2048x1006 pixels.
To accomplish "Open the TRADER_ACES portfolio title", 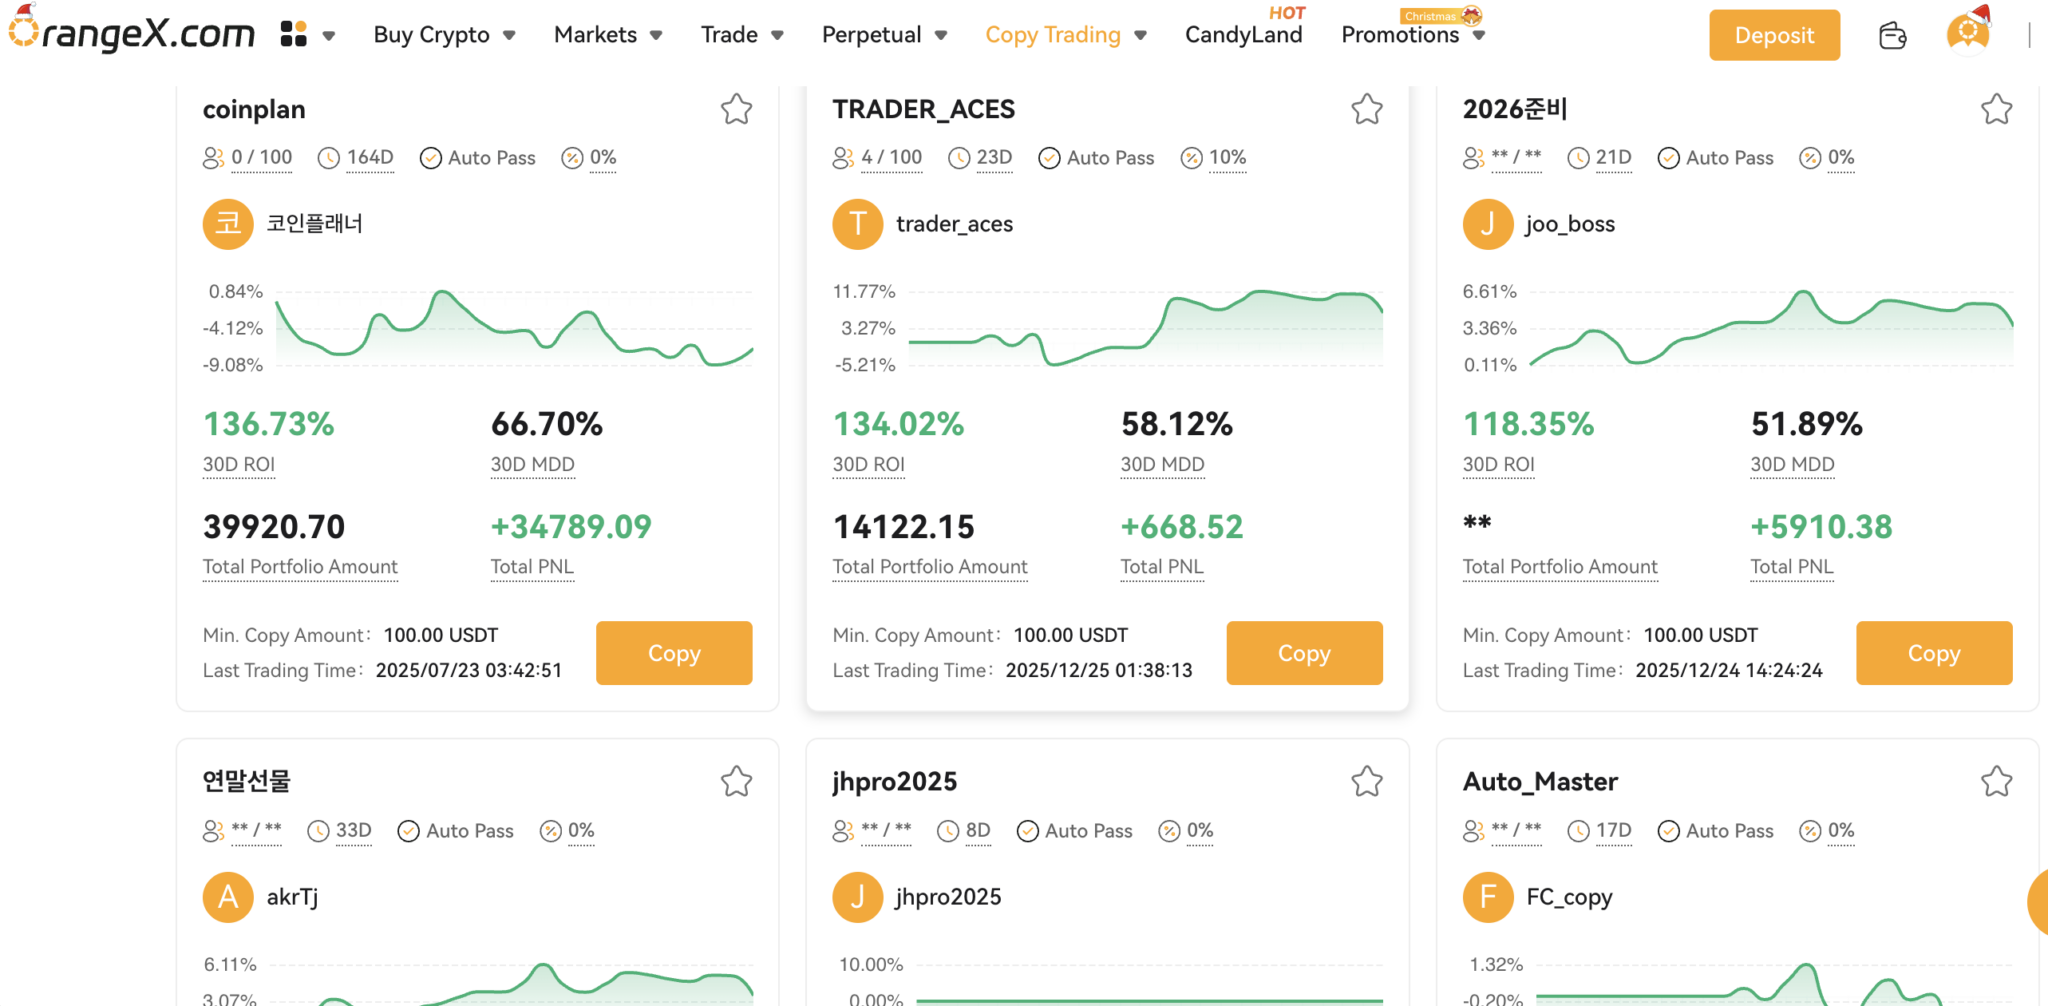I will (x=923, y=109).
